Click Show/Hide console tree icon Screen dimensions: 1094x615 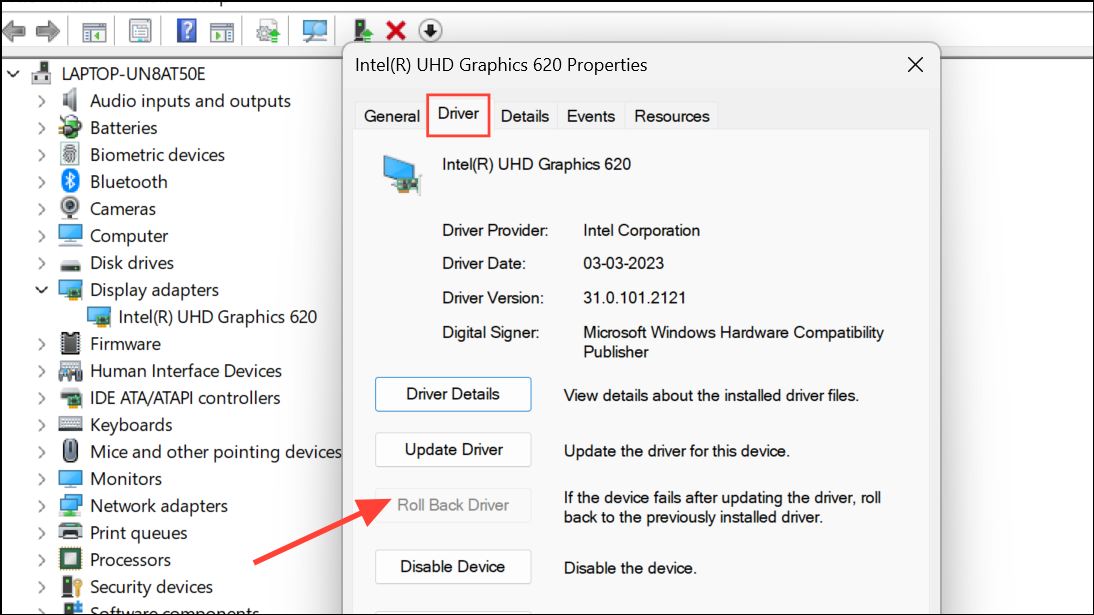pos(94,31)
